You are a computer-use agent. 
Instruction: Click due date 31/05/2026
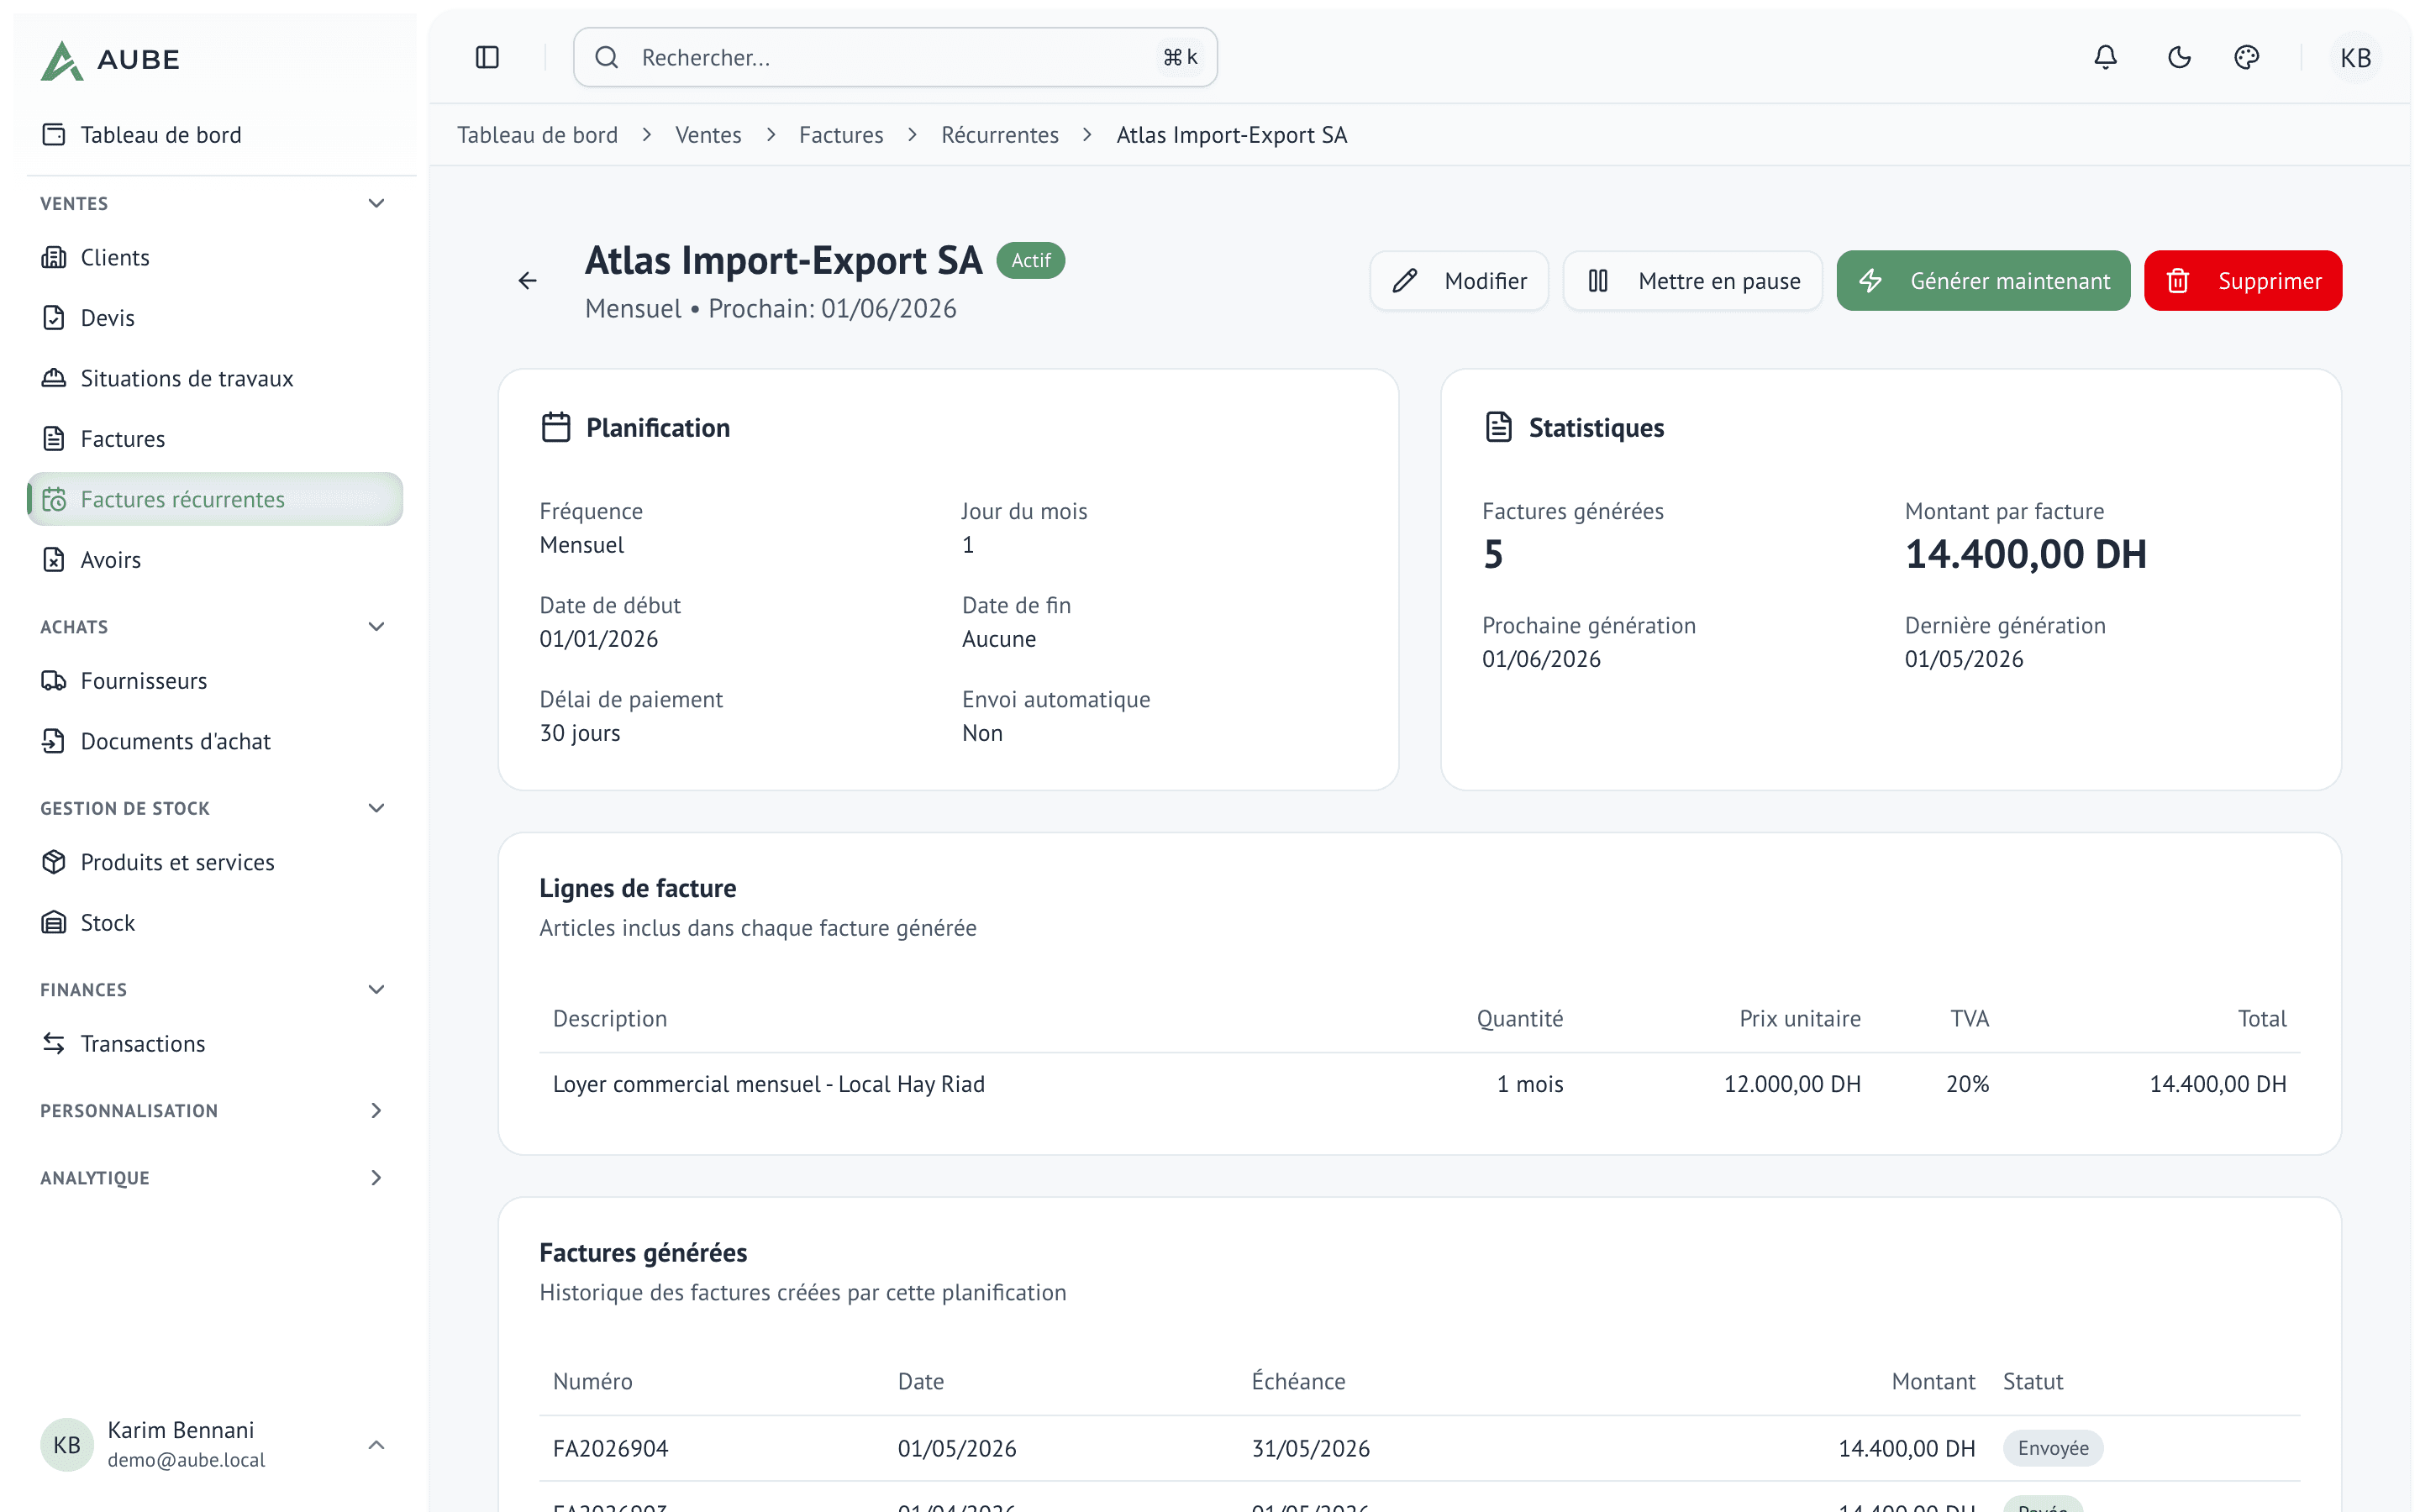click(x=1310, y=1448)
